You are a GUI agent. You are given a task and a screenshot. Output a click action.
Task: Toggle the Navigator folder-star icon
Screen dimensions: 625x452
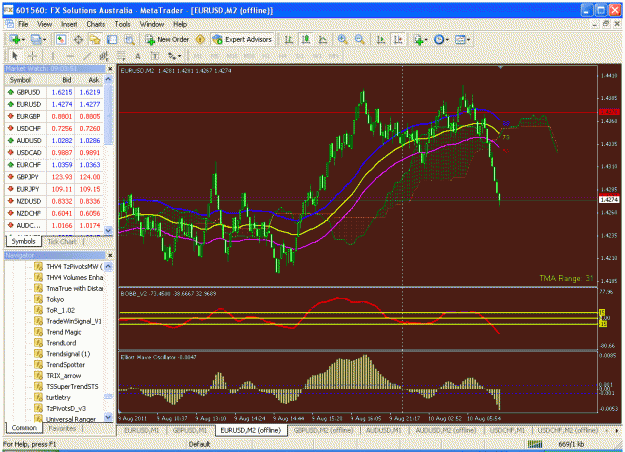click(x=95, y=39)
